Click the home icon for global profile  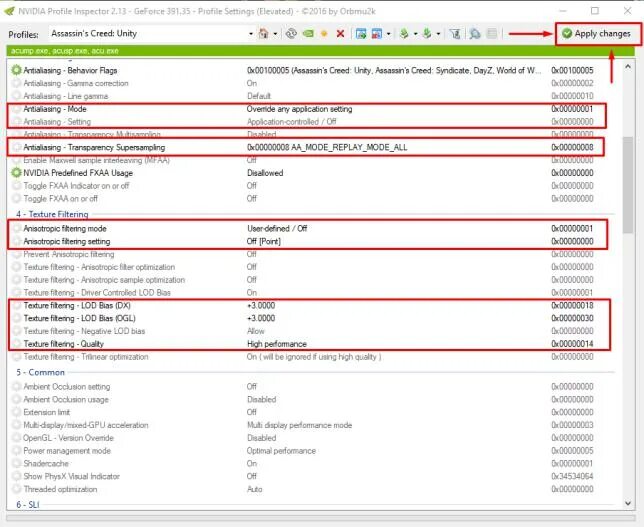(263, 34)
